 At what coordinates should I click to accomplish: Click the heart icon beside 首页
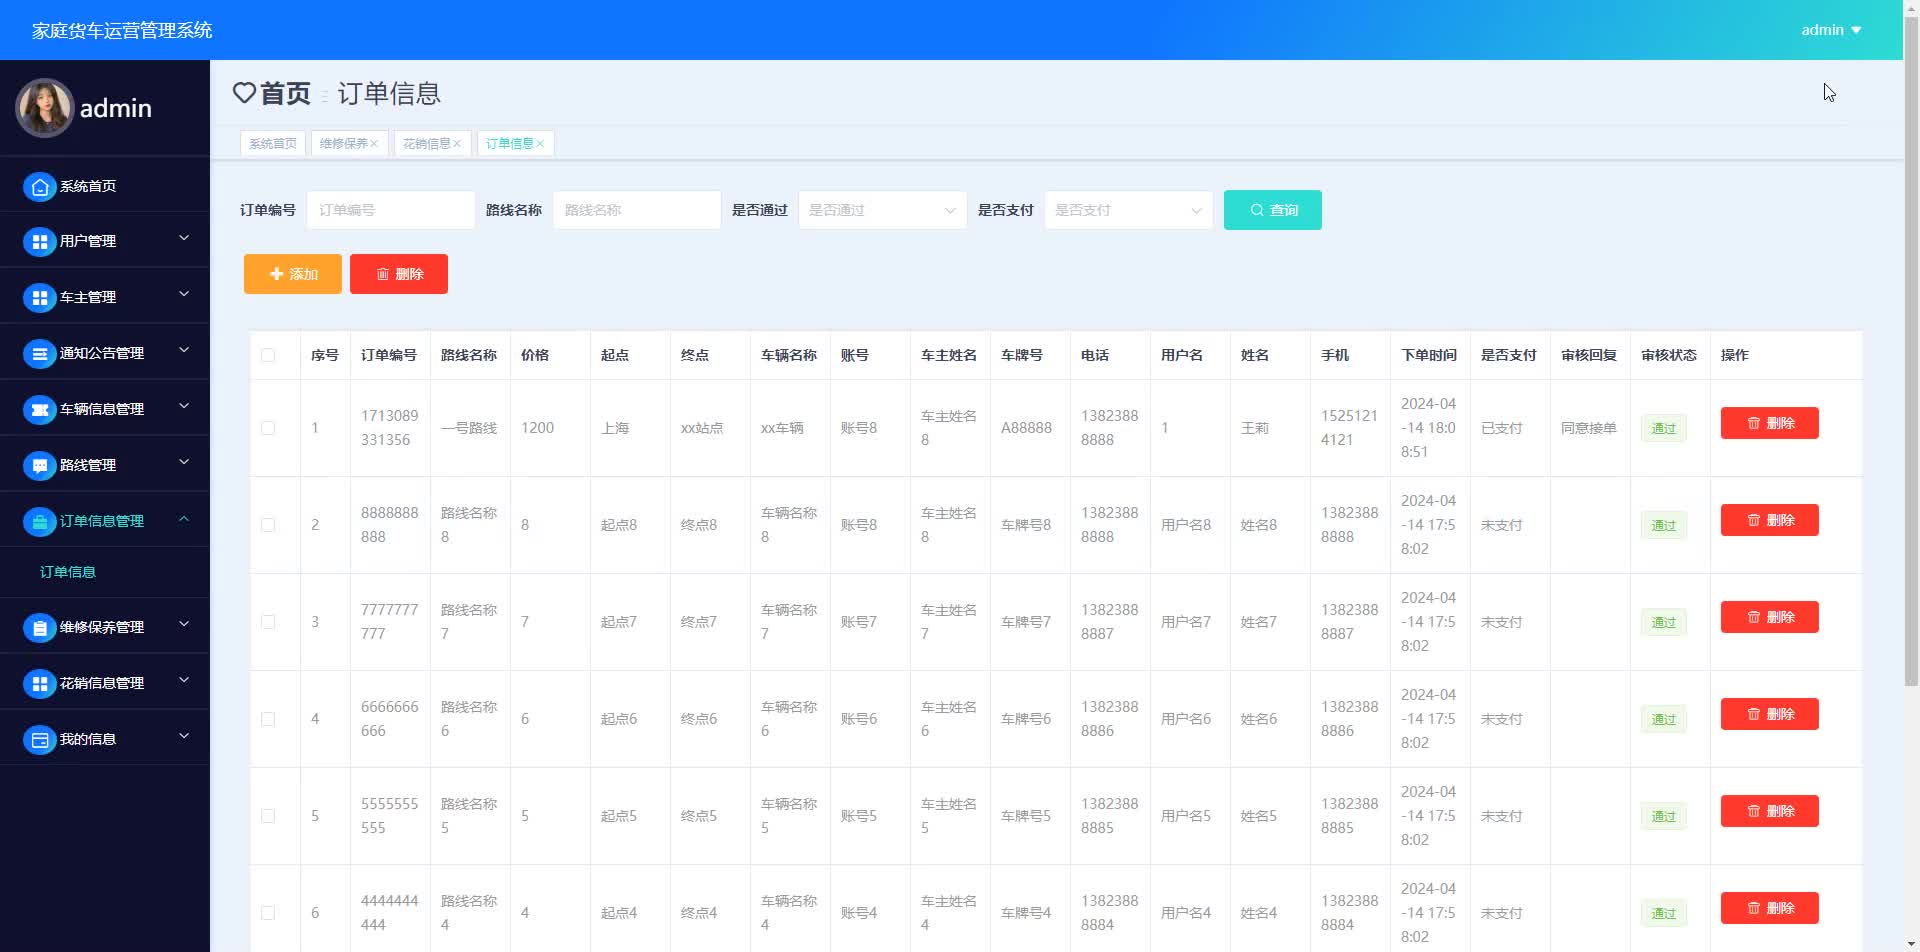244,93
